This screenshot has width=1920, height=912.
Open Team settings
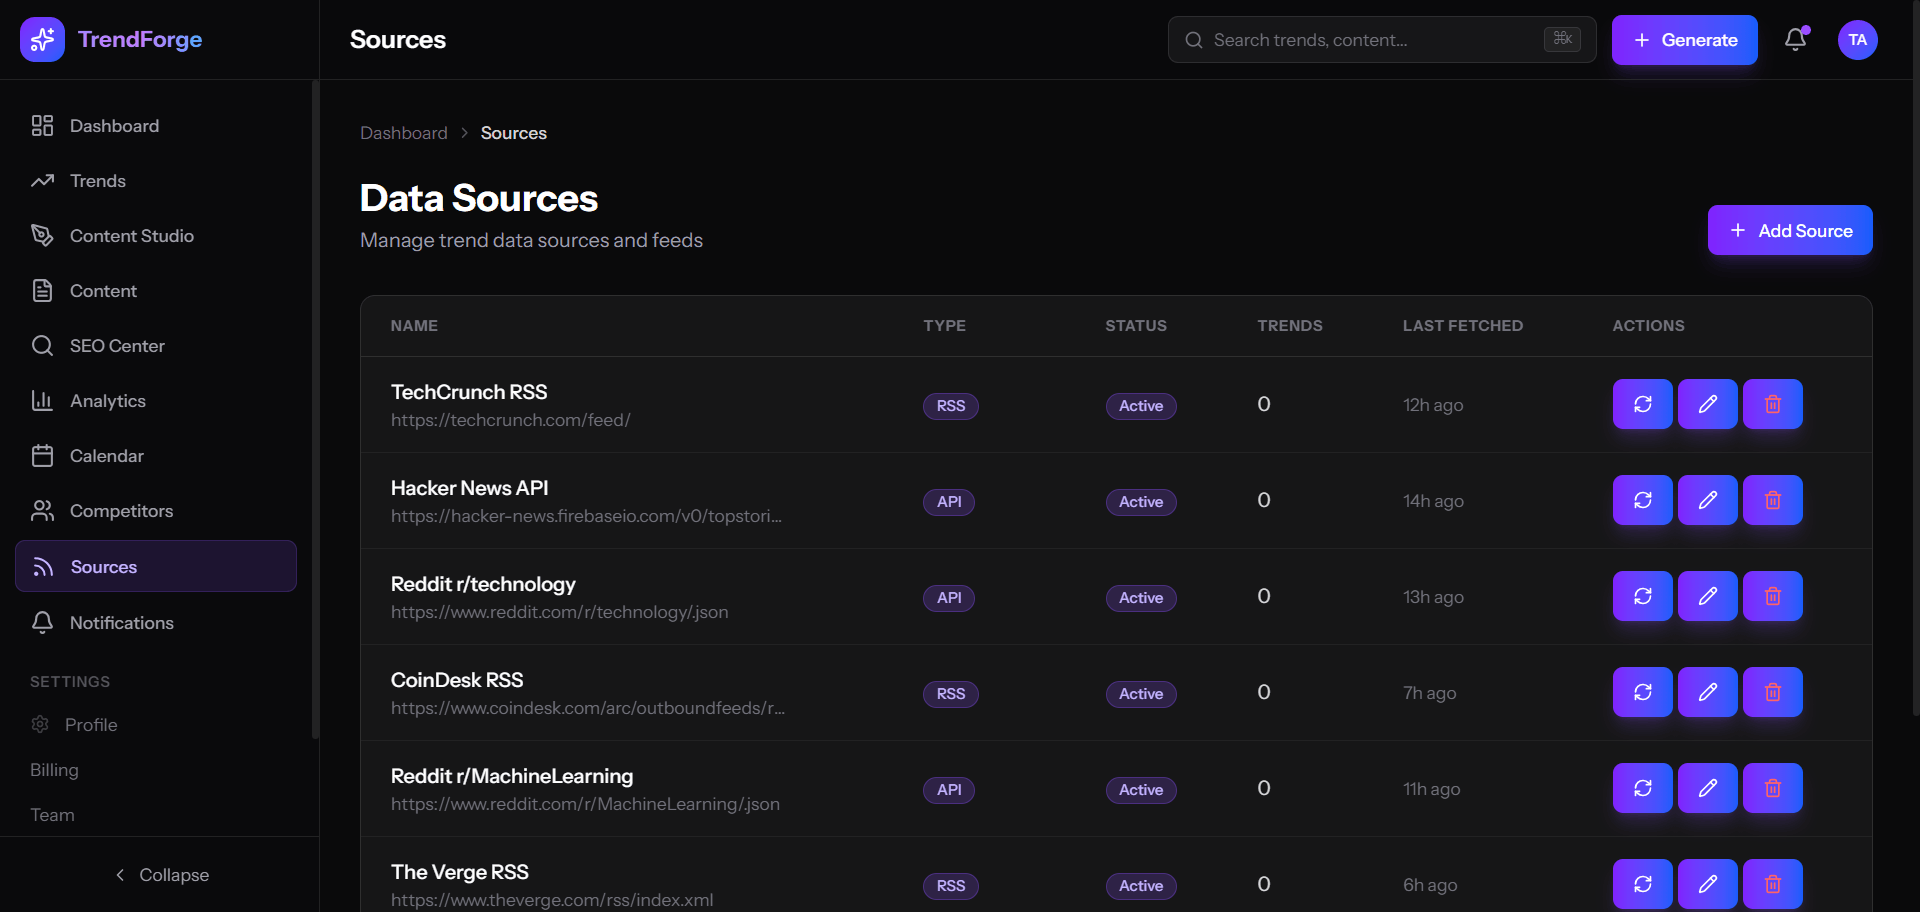[156, 815]
